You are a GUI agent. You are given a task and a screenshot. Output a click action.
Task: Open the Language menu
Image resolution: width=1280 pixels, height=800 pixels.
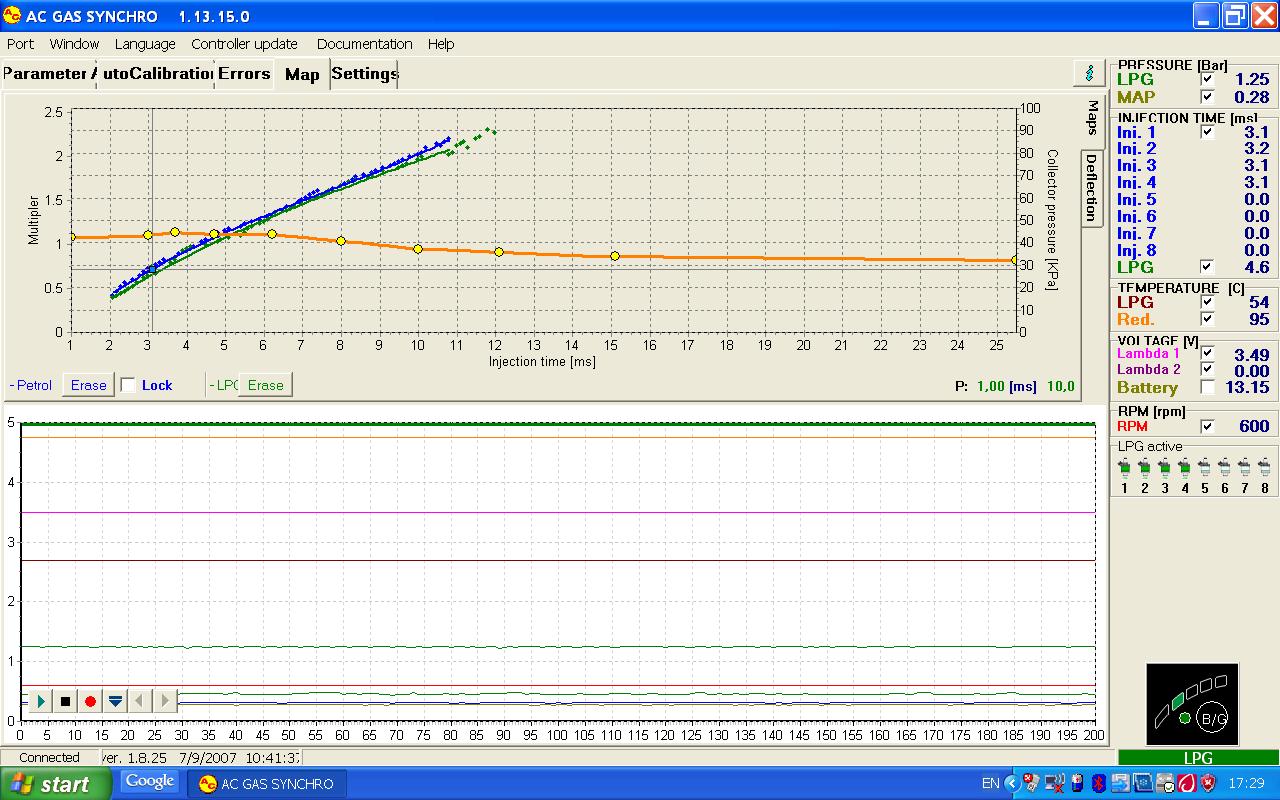[144, 44]
